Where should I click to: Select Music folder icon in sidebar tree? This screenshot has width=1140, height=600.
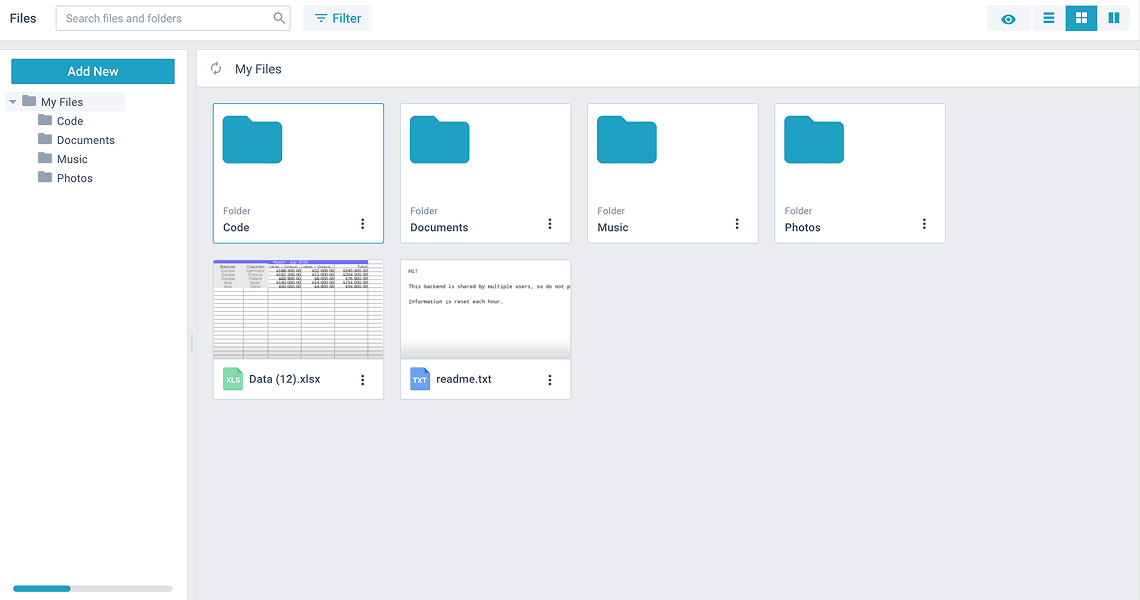click(45, 158)
